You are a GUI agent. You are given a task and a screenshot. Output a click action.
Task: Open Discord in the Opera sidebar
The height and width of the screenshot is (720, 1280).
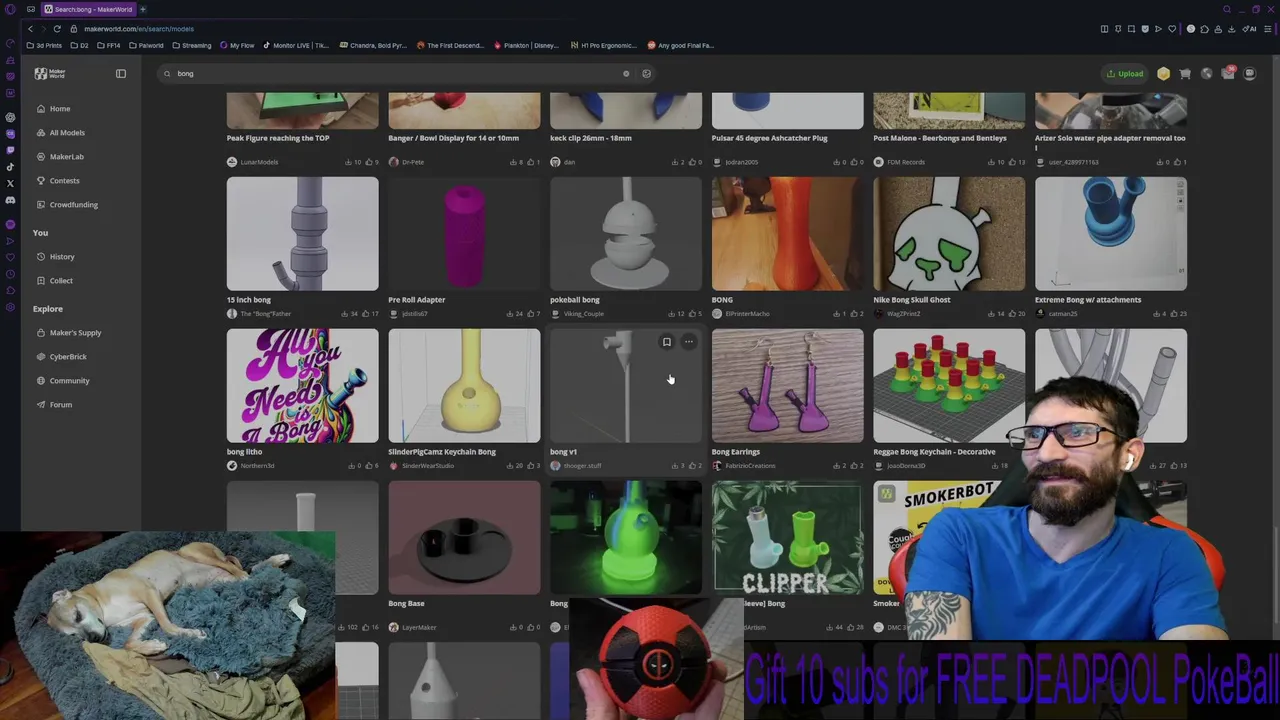click(10, 200)
